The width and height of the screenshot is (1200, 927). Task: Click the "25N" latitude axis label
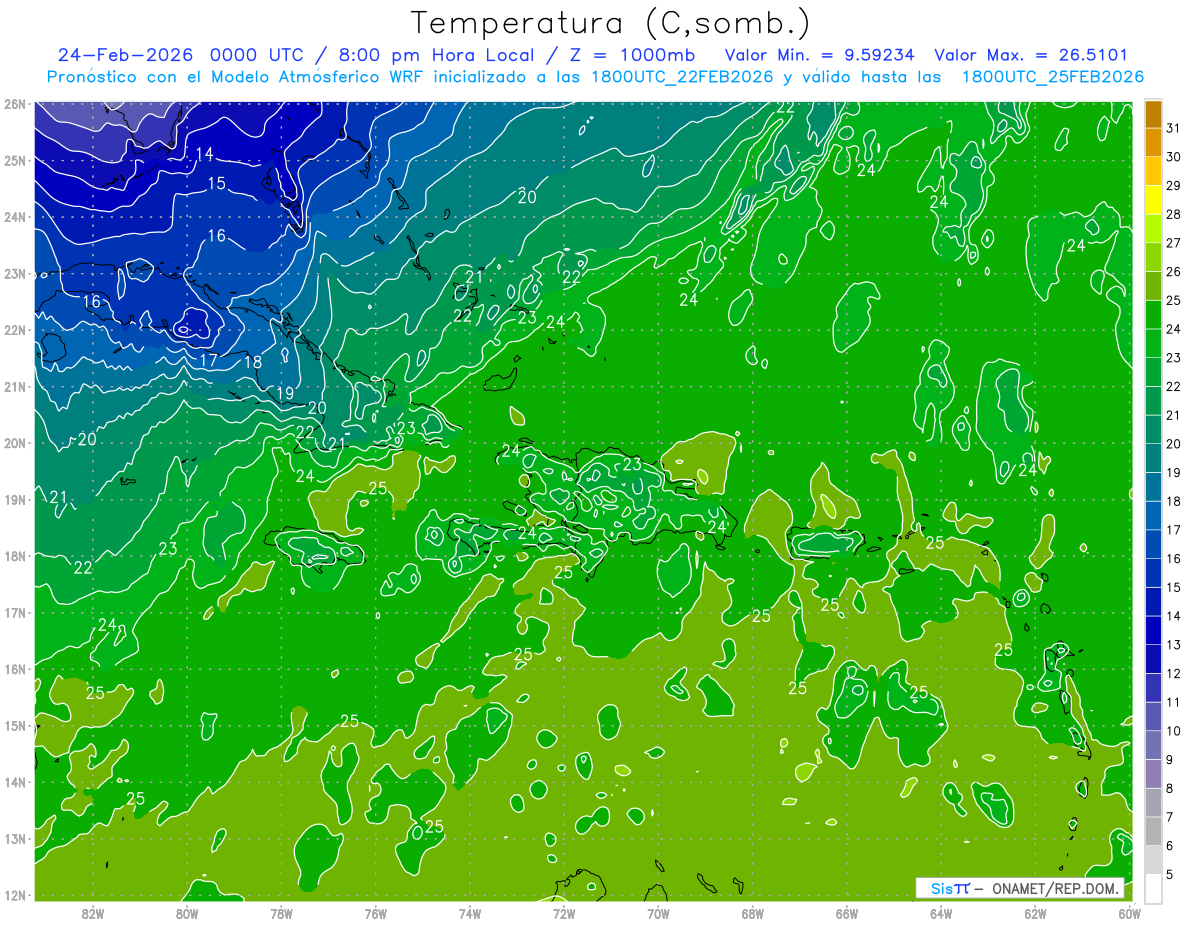[13, 160]
